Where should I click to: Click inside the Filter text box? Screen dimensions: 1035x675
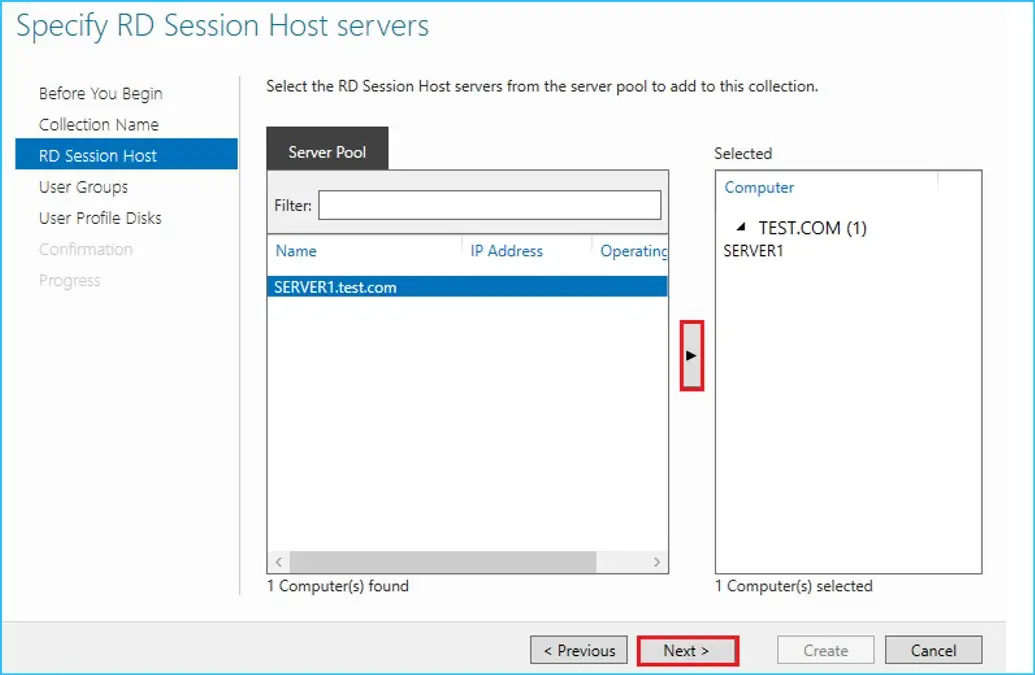click(x=489, y=205)
